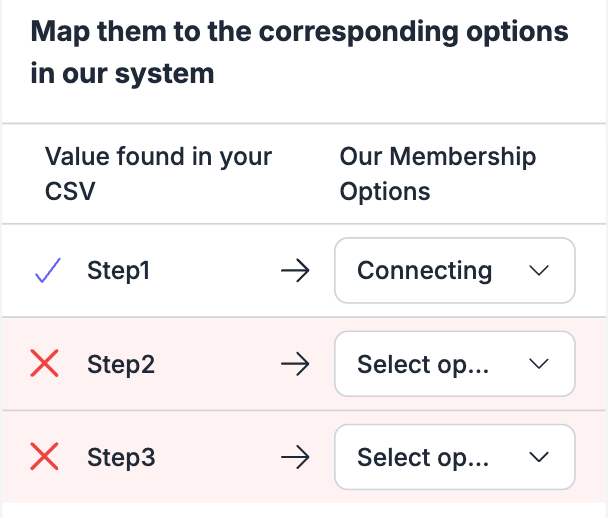
Task: Open the Connecting dropdown for Step1
Action: pyautogui.click(x=455, y=270)
